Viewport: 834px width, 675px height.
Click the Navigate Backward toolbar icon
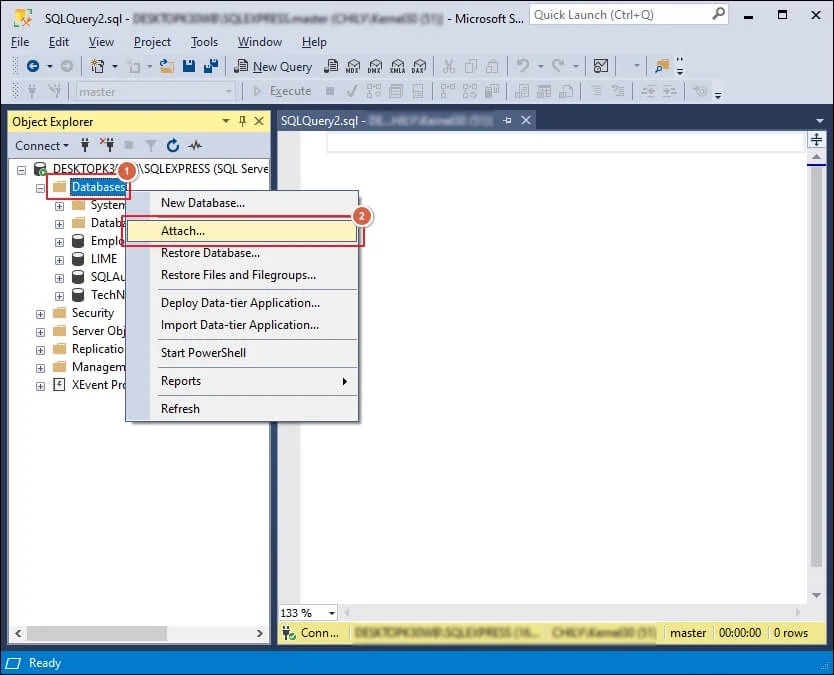tap(33, 66)
